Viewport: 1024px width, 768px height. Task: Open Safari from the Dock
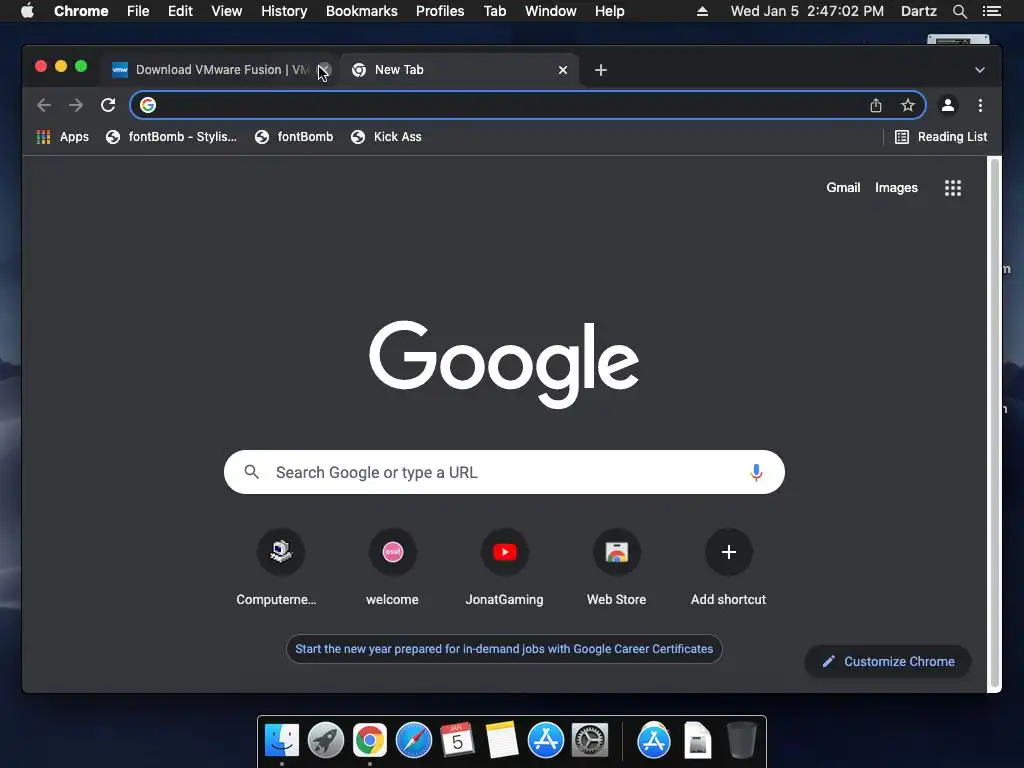(x=413, y=741)
